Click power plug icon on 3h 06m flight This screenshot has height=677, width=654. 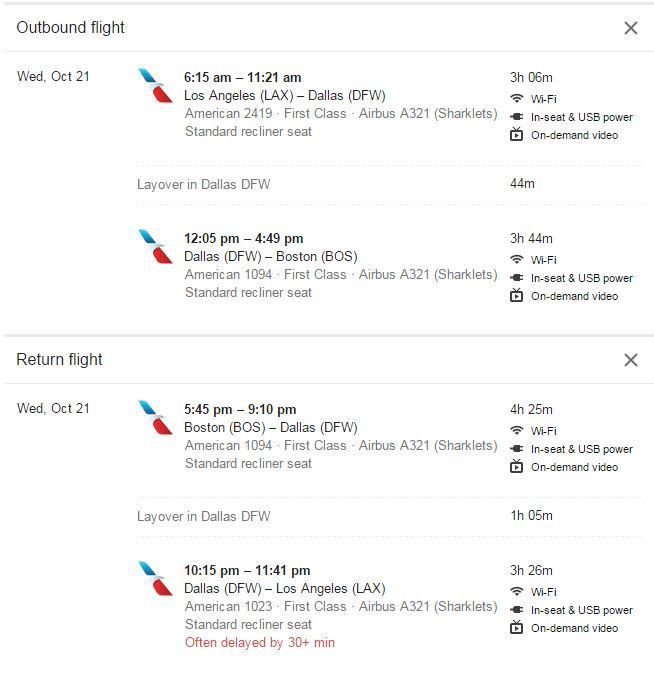coord(517,117)
